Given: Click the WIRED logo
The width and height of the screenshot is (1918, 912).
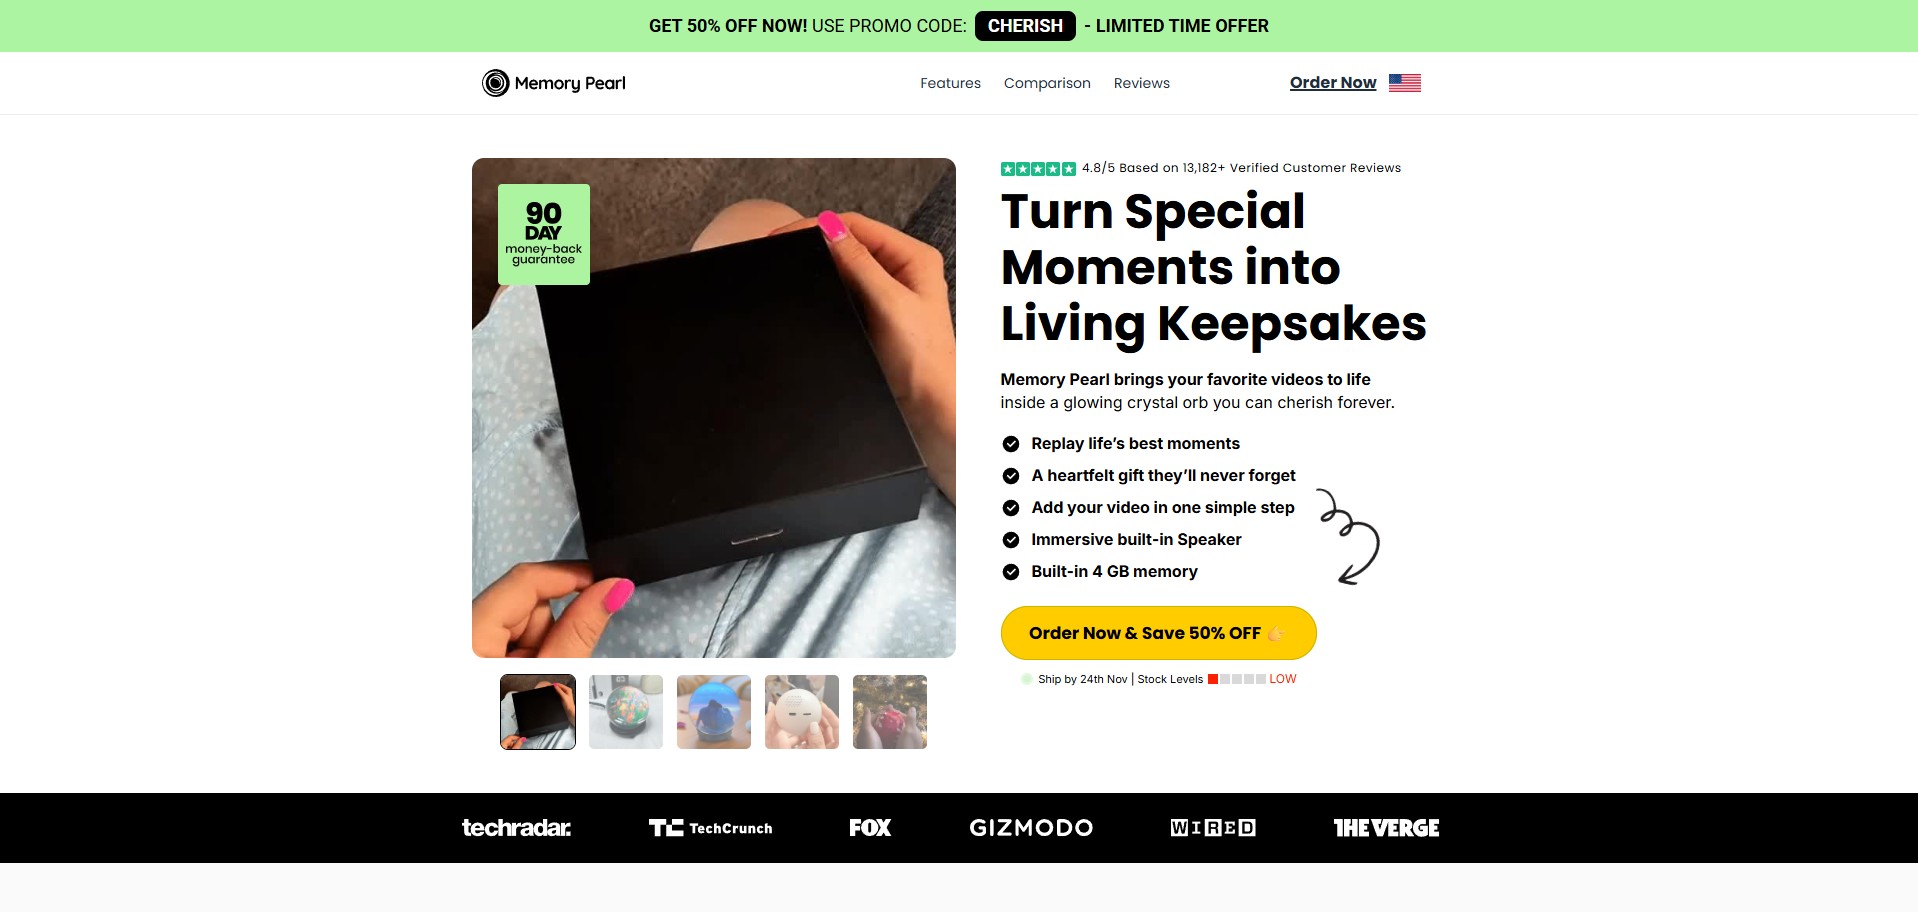Looking at the screenshot, I should [1213, 828].
